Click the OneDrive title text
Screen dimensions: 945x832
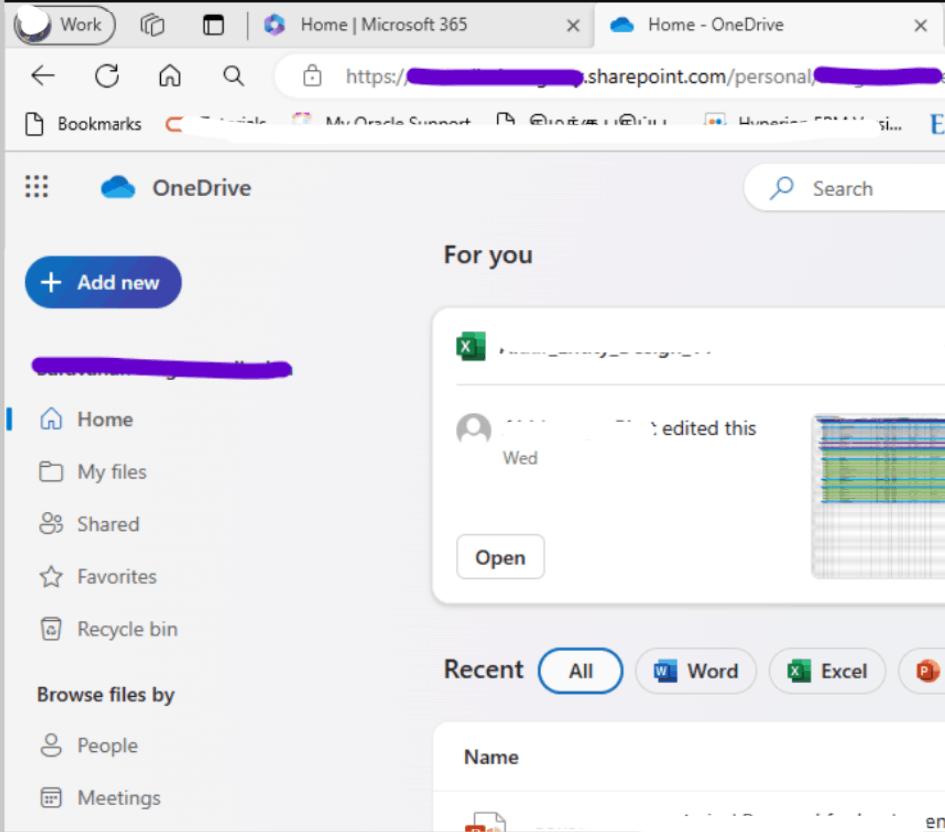[x=202, y=188]
